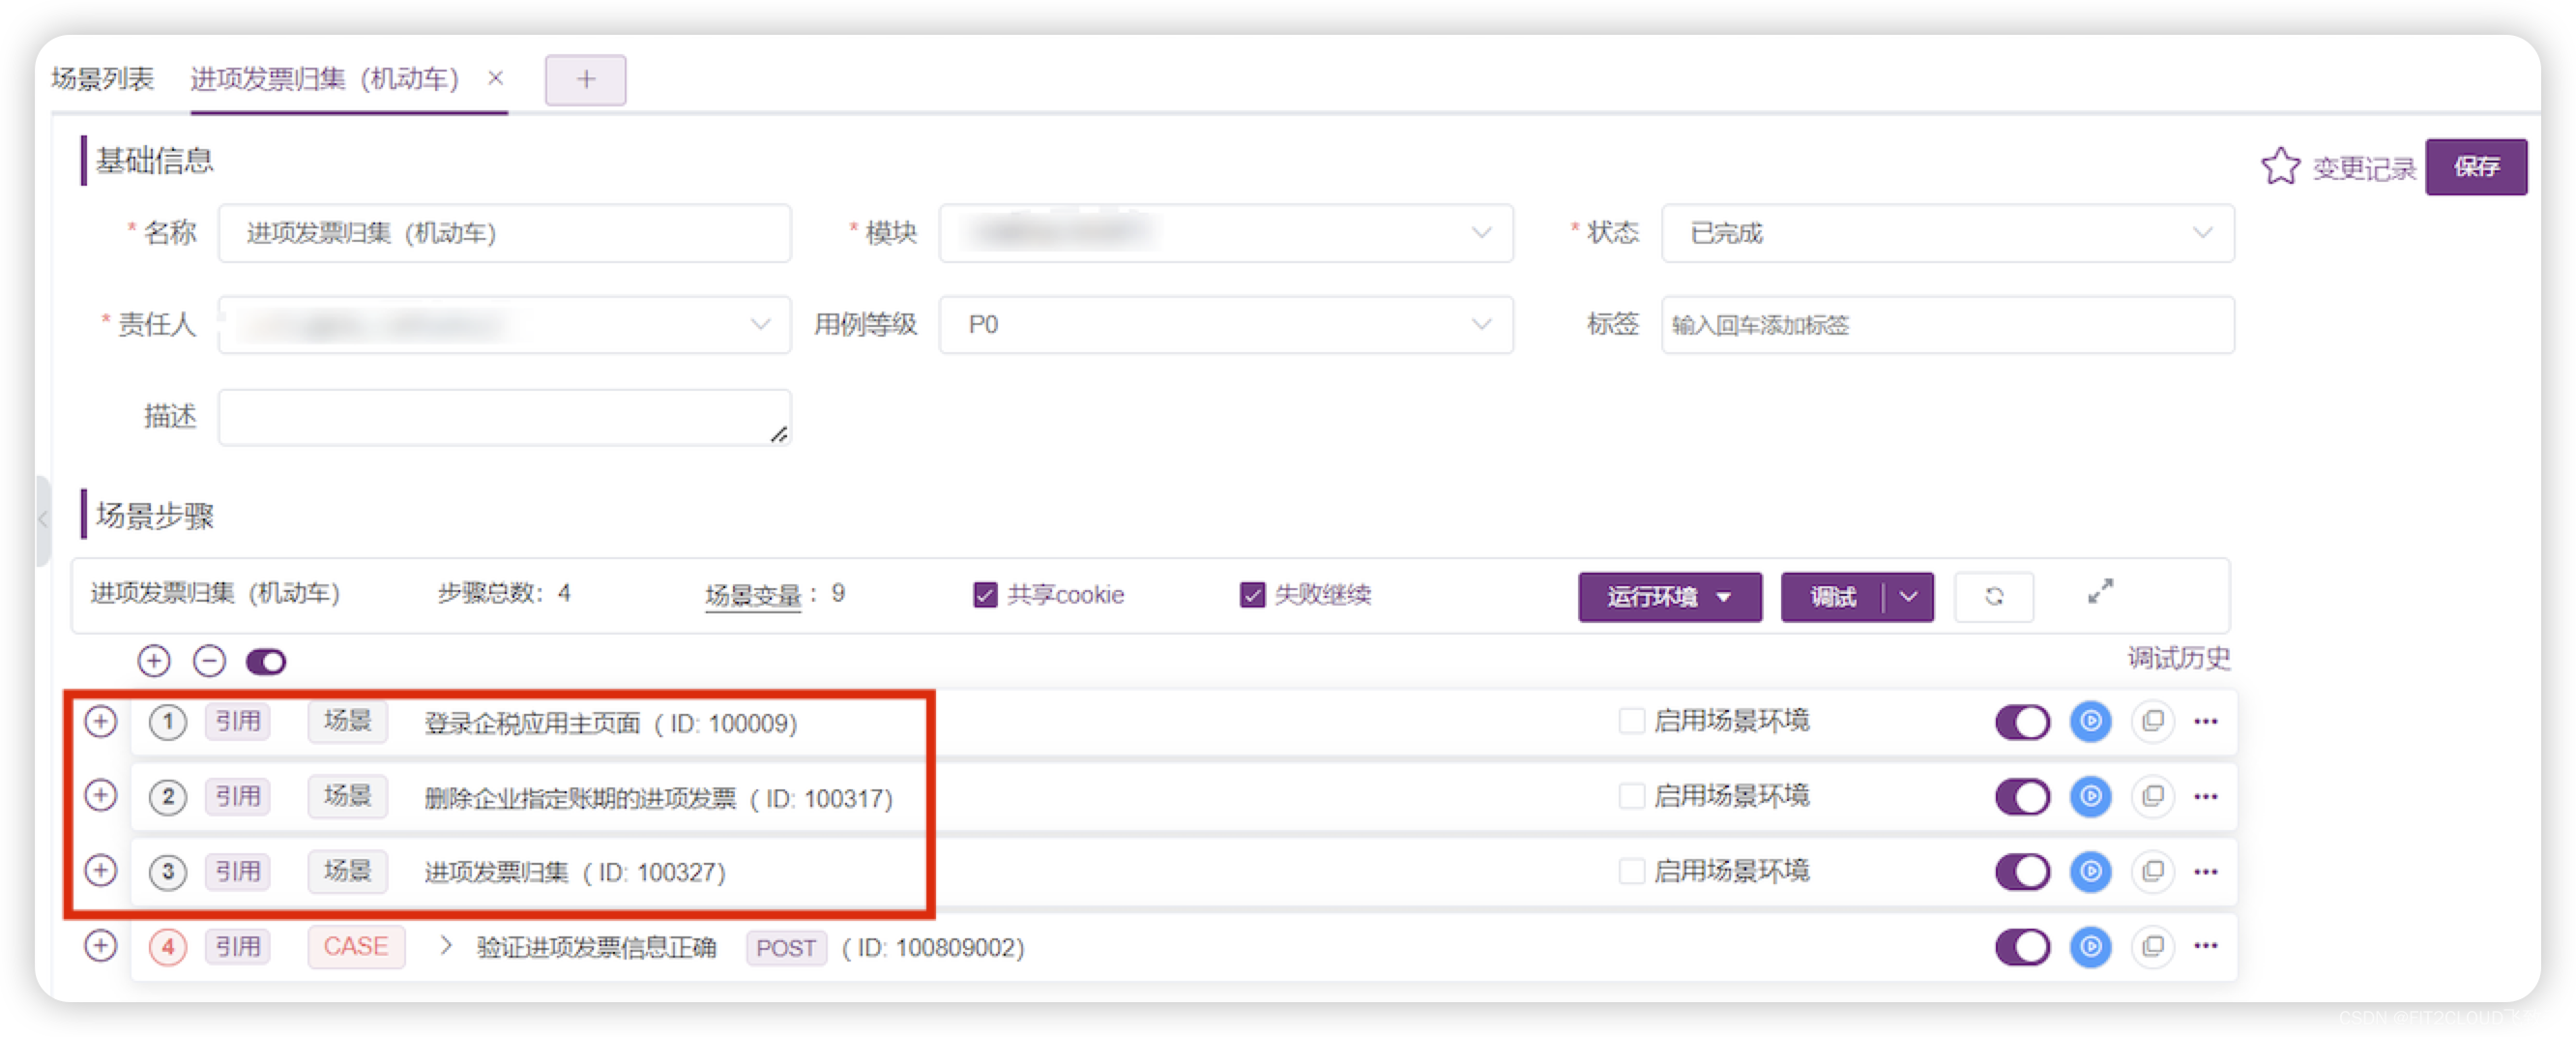Add step before row 1 plus icon
Screen dimensions: 2576x1037
(100, 721)
